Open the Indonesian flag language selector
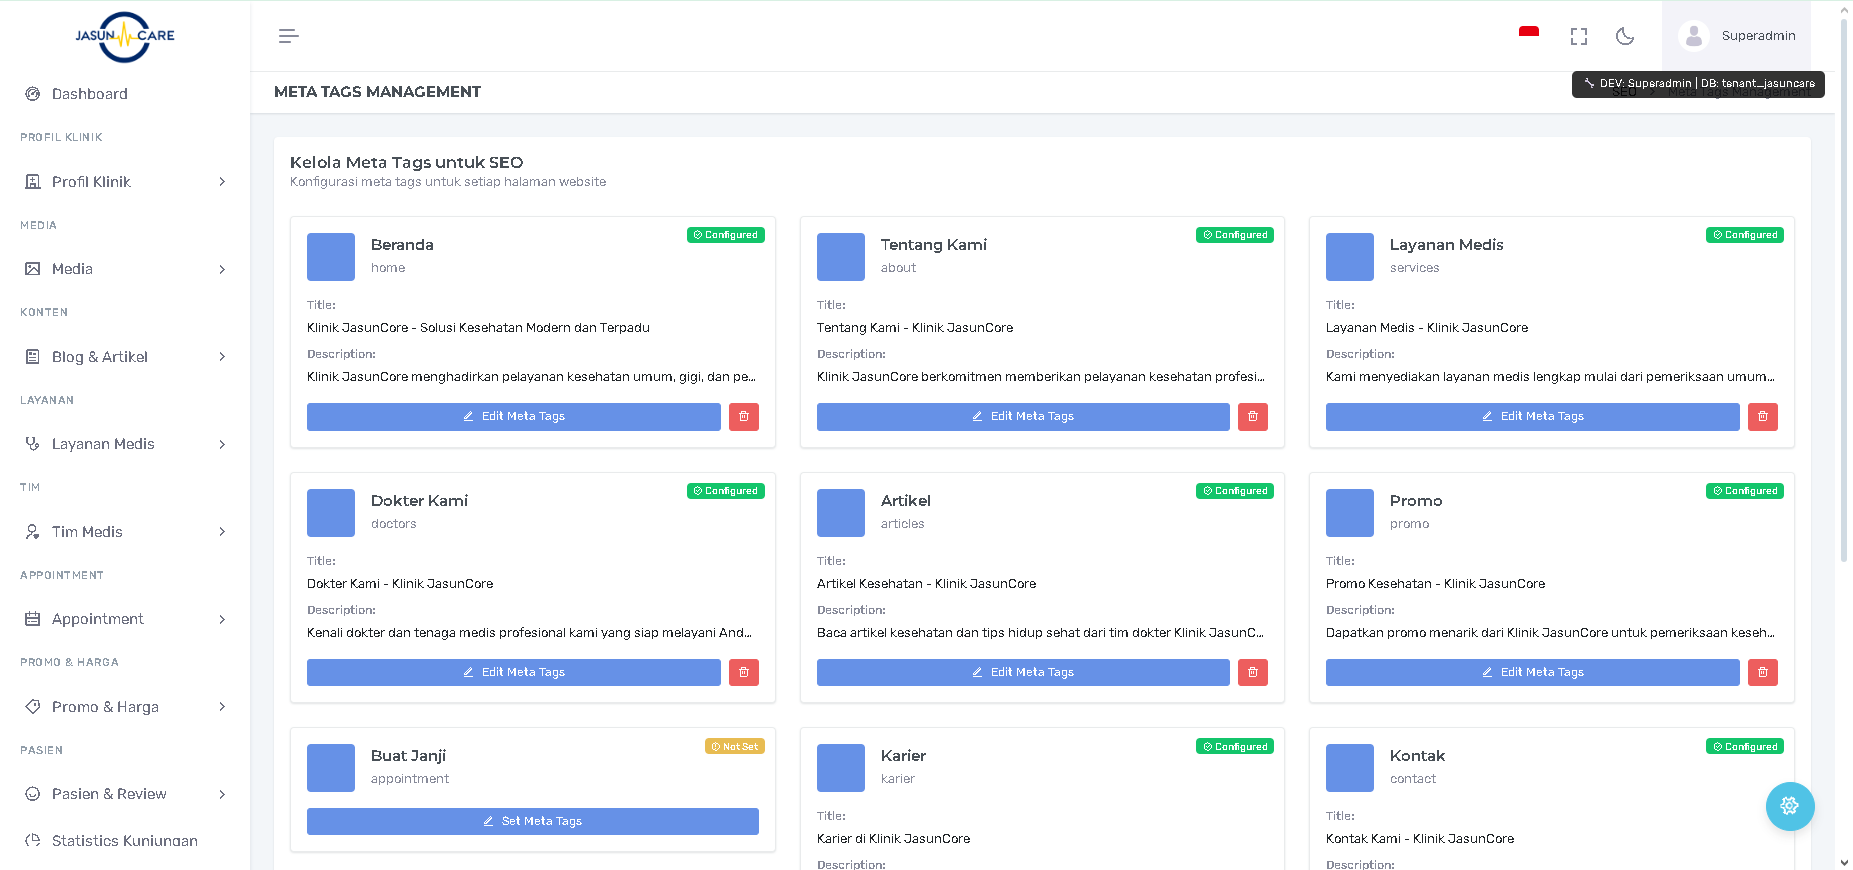Image resolution: width=1853 pixels, height=870 pixels. (x=1528, y=35)
